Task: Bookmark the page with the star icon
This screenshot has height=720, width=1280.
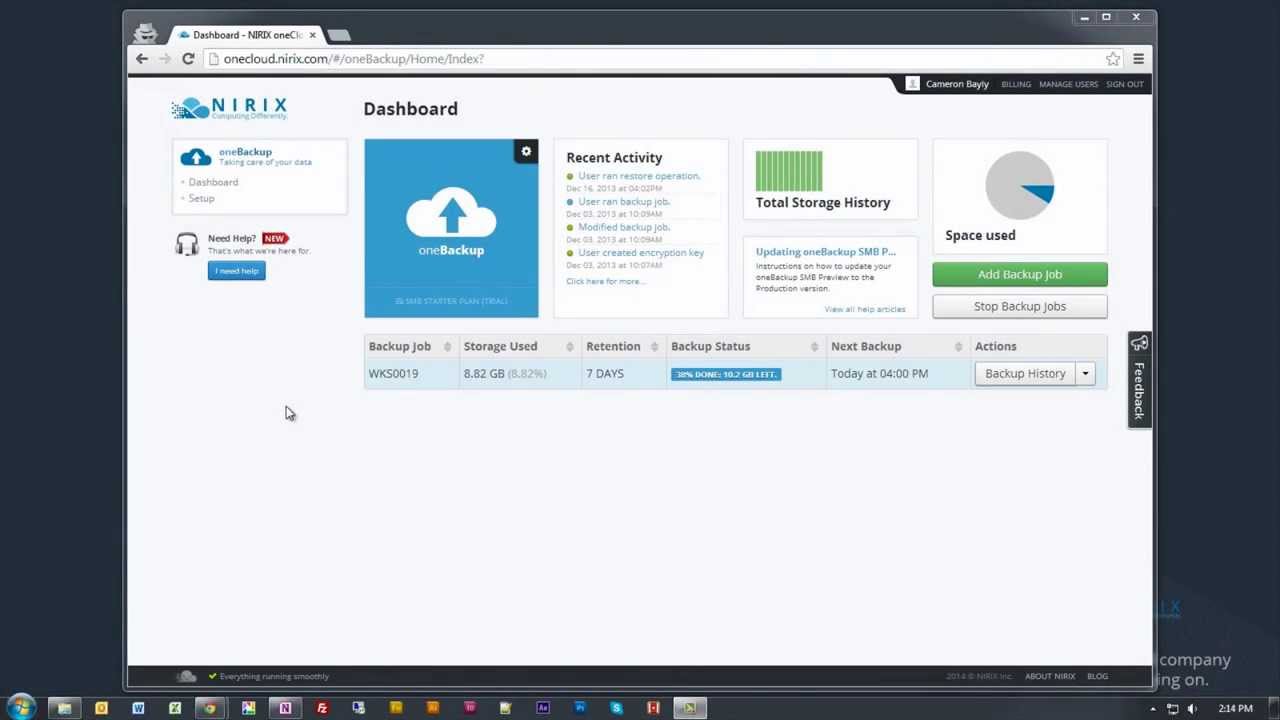Action: 1113,59
